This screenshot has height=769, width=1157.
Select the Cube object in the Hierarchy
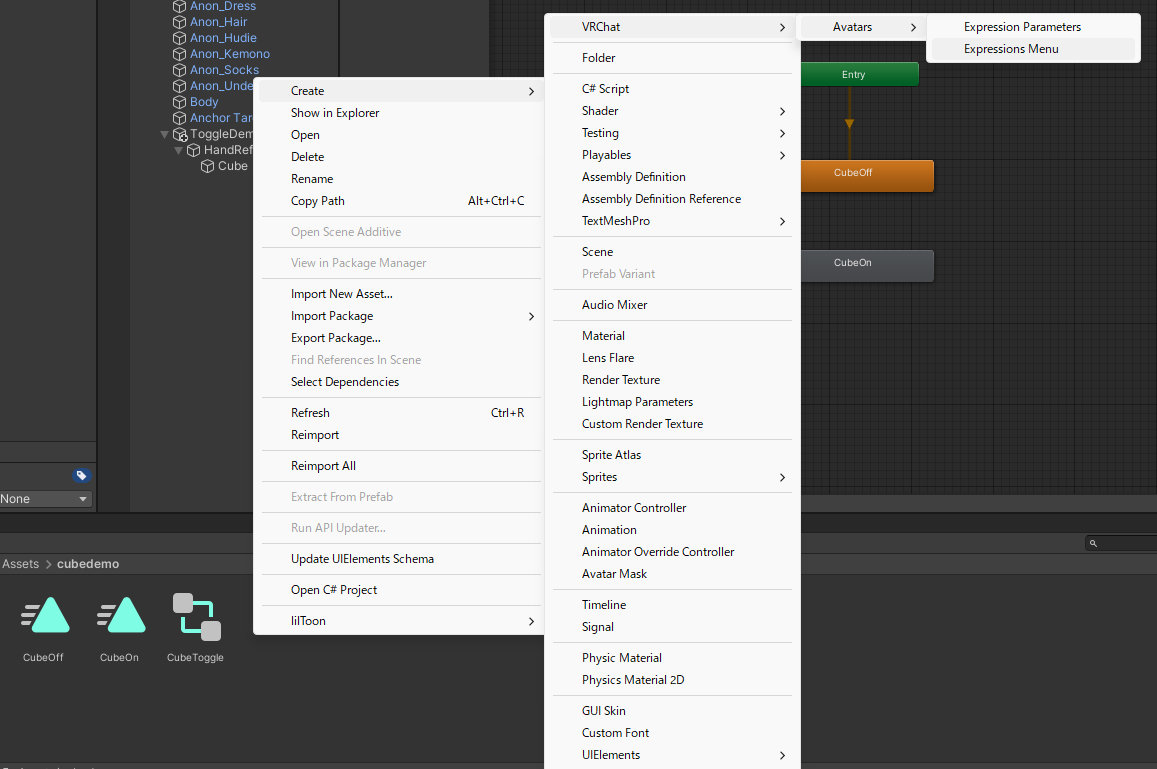tap(232, 166)
